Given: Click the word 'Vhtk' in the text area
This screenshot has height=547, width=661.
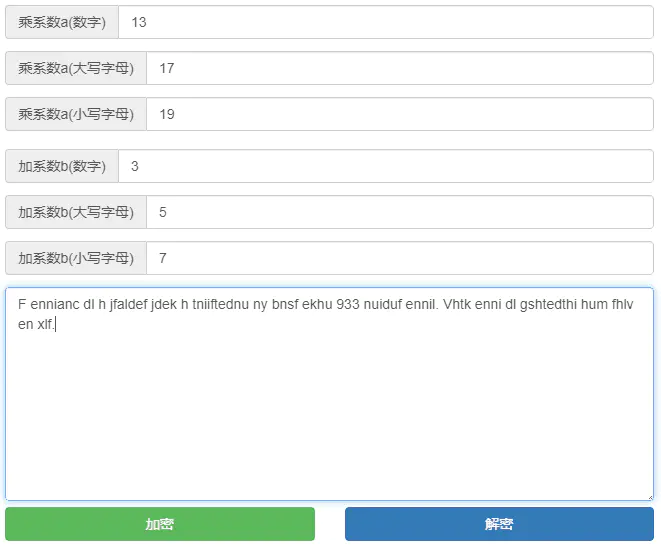Looking at the screenshot, I should (x=457, y=304).
